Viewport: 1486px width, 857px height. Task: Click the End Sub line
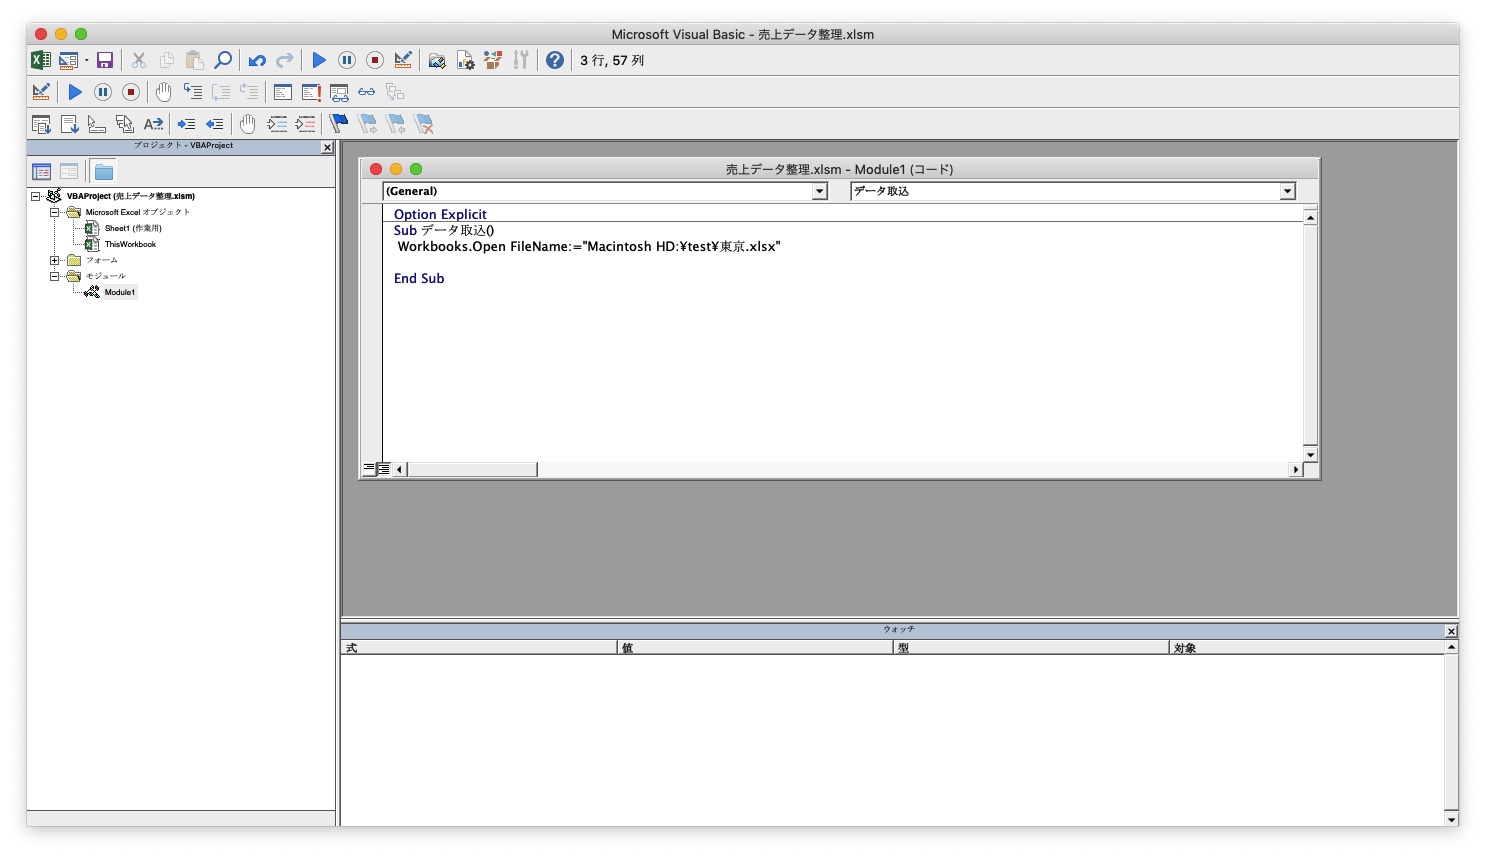pos(419,278)
